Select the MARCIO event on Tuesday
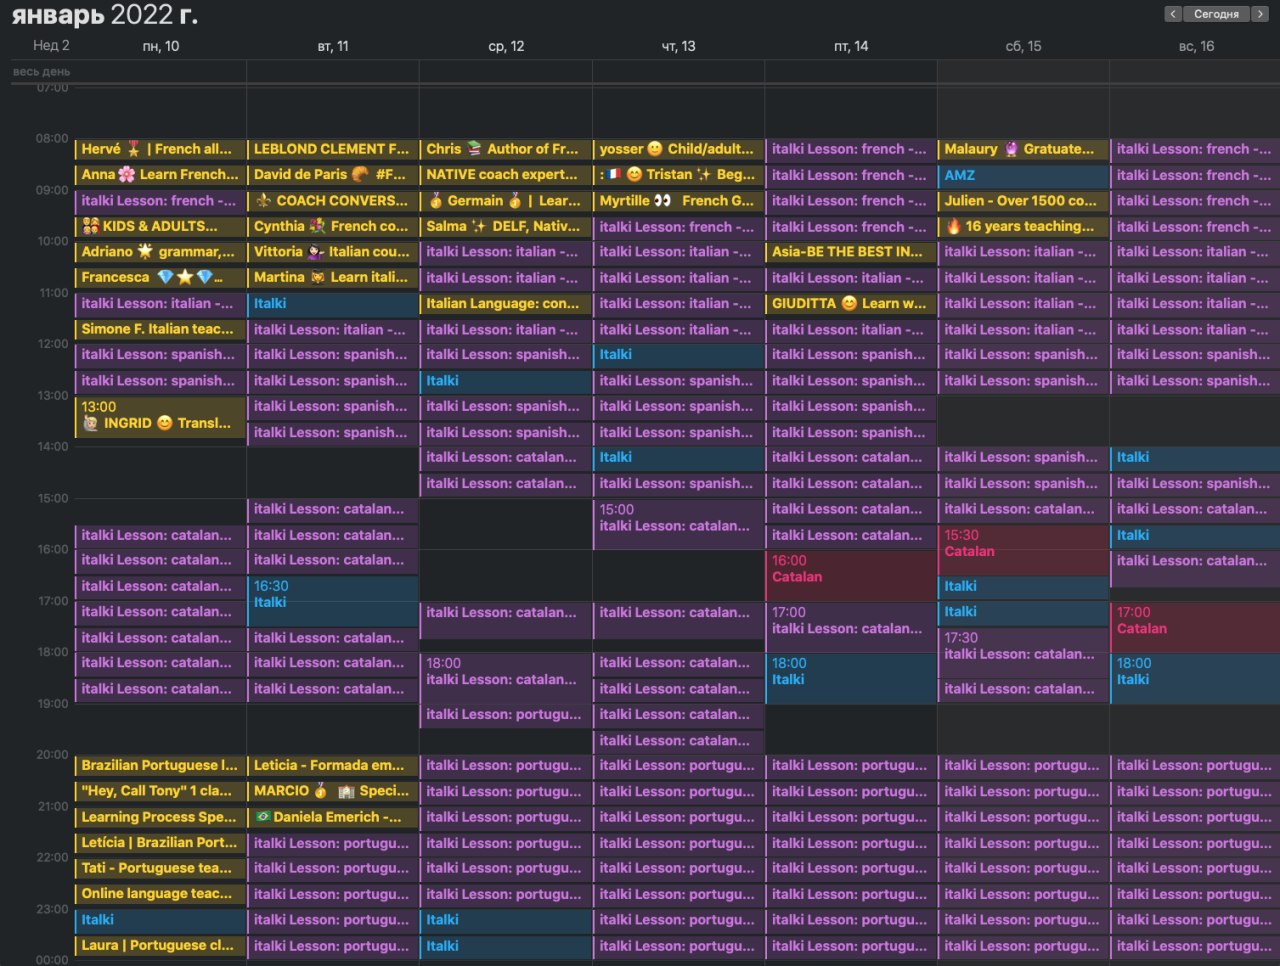1280x966 pixels. coord(332,791)
